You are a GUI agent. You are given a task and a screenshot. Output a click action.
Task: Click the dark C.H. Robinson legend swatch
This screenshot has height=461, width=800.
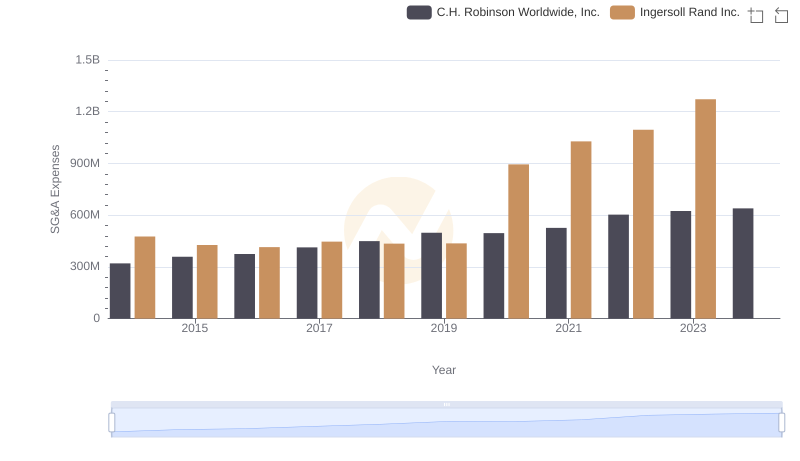[x=419, y=12]
